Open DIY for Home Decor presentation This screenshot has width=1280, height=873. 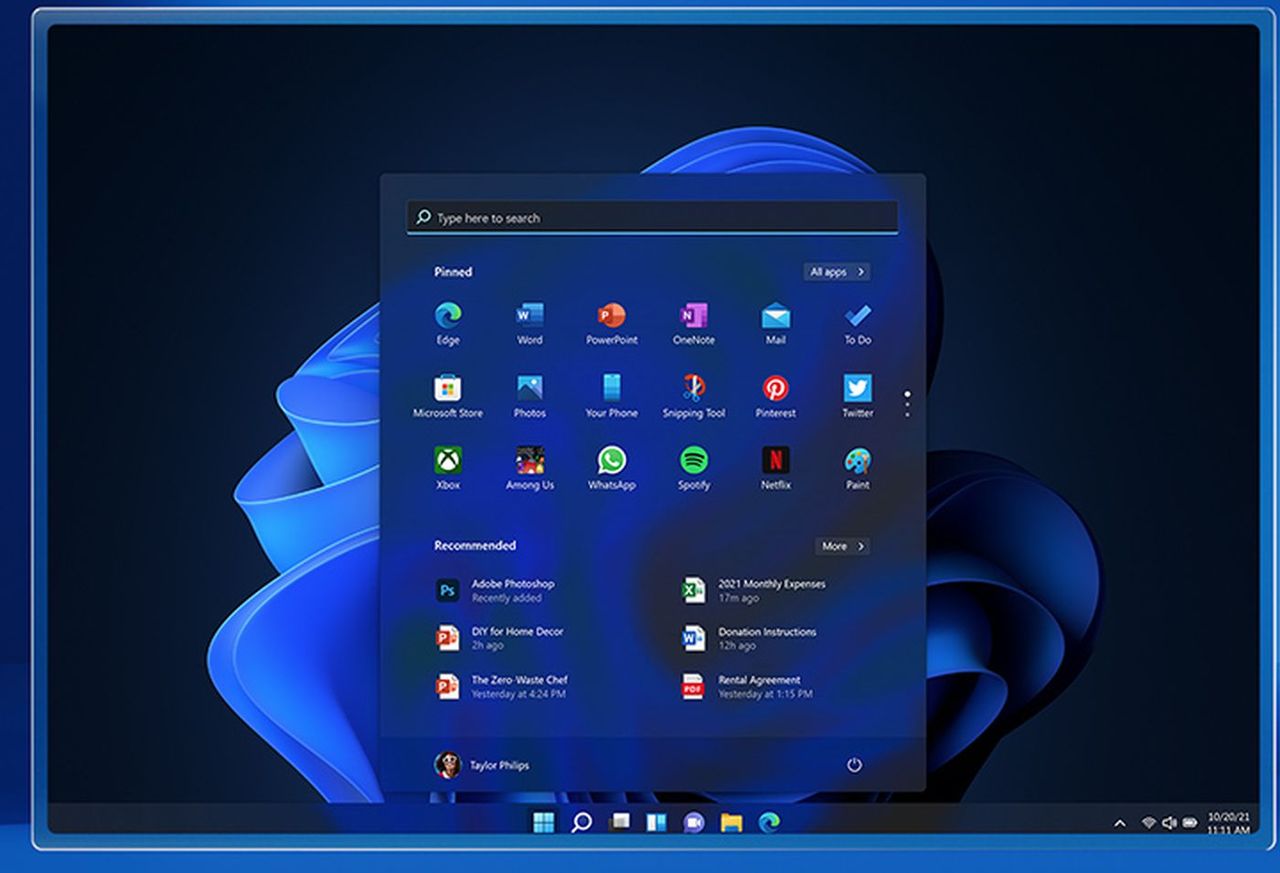[499, 638]
